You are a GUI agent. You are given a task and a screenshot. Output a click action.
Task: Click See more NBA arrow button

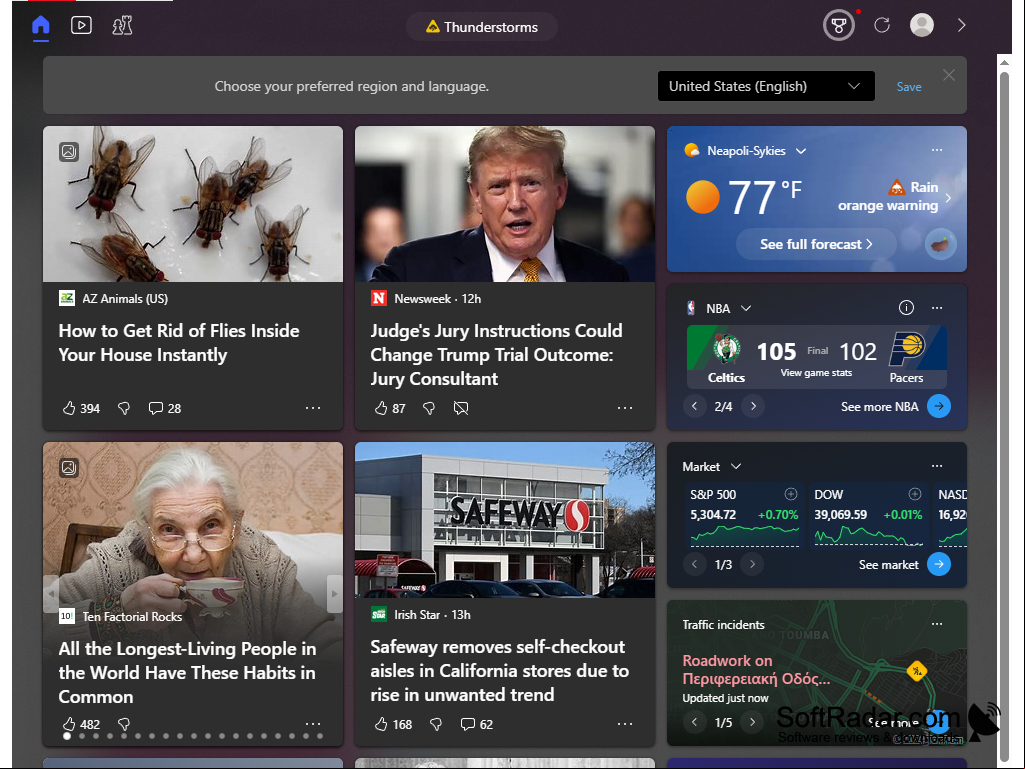(939, 406)
